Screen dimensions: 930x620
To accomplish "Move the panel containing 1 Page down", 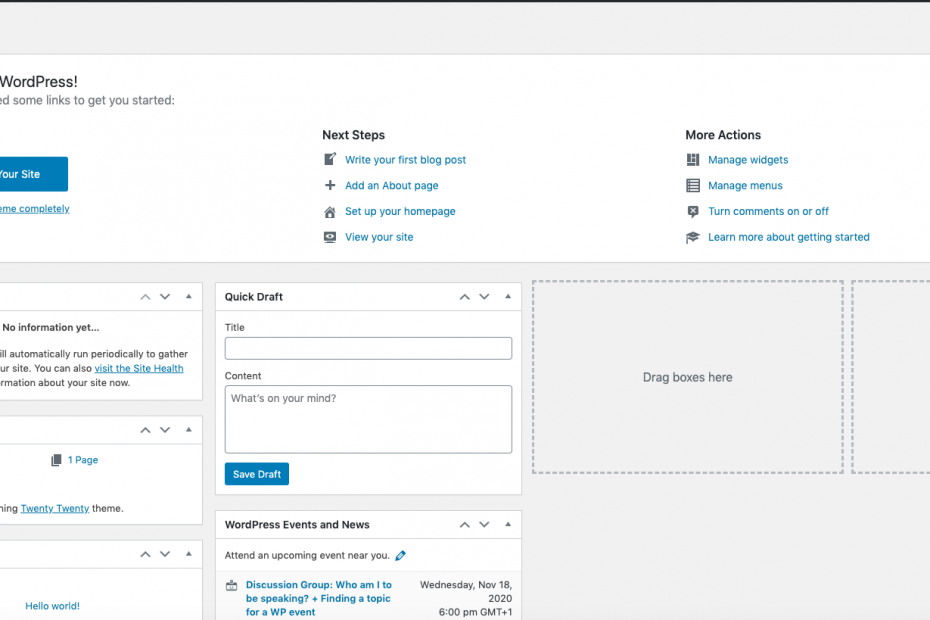I will pyautogui.click(x=165, y=430).
